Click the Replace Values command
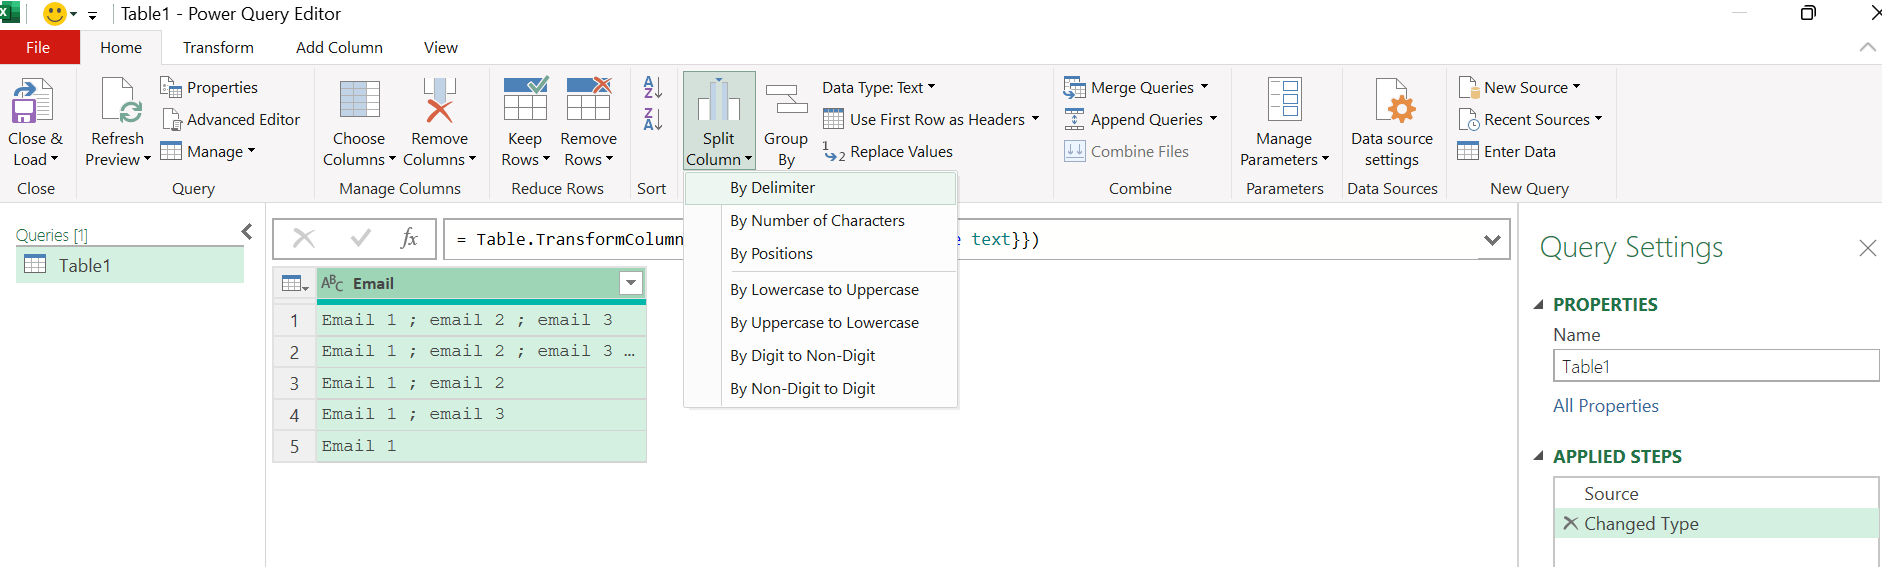This screenshot has height=567, width=1882. tap(887, 151)
